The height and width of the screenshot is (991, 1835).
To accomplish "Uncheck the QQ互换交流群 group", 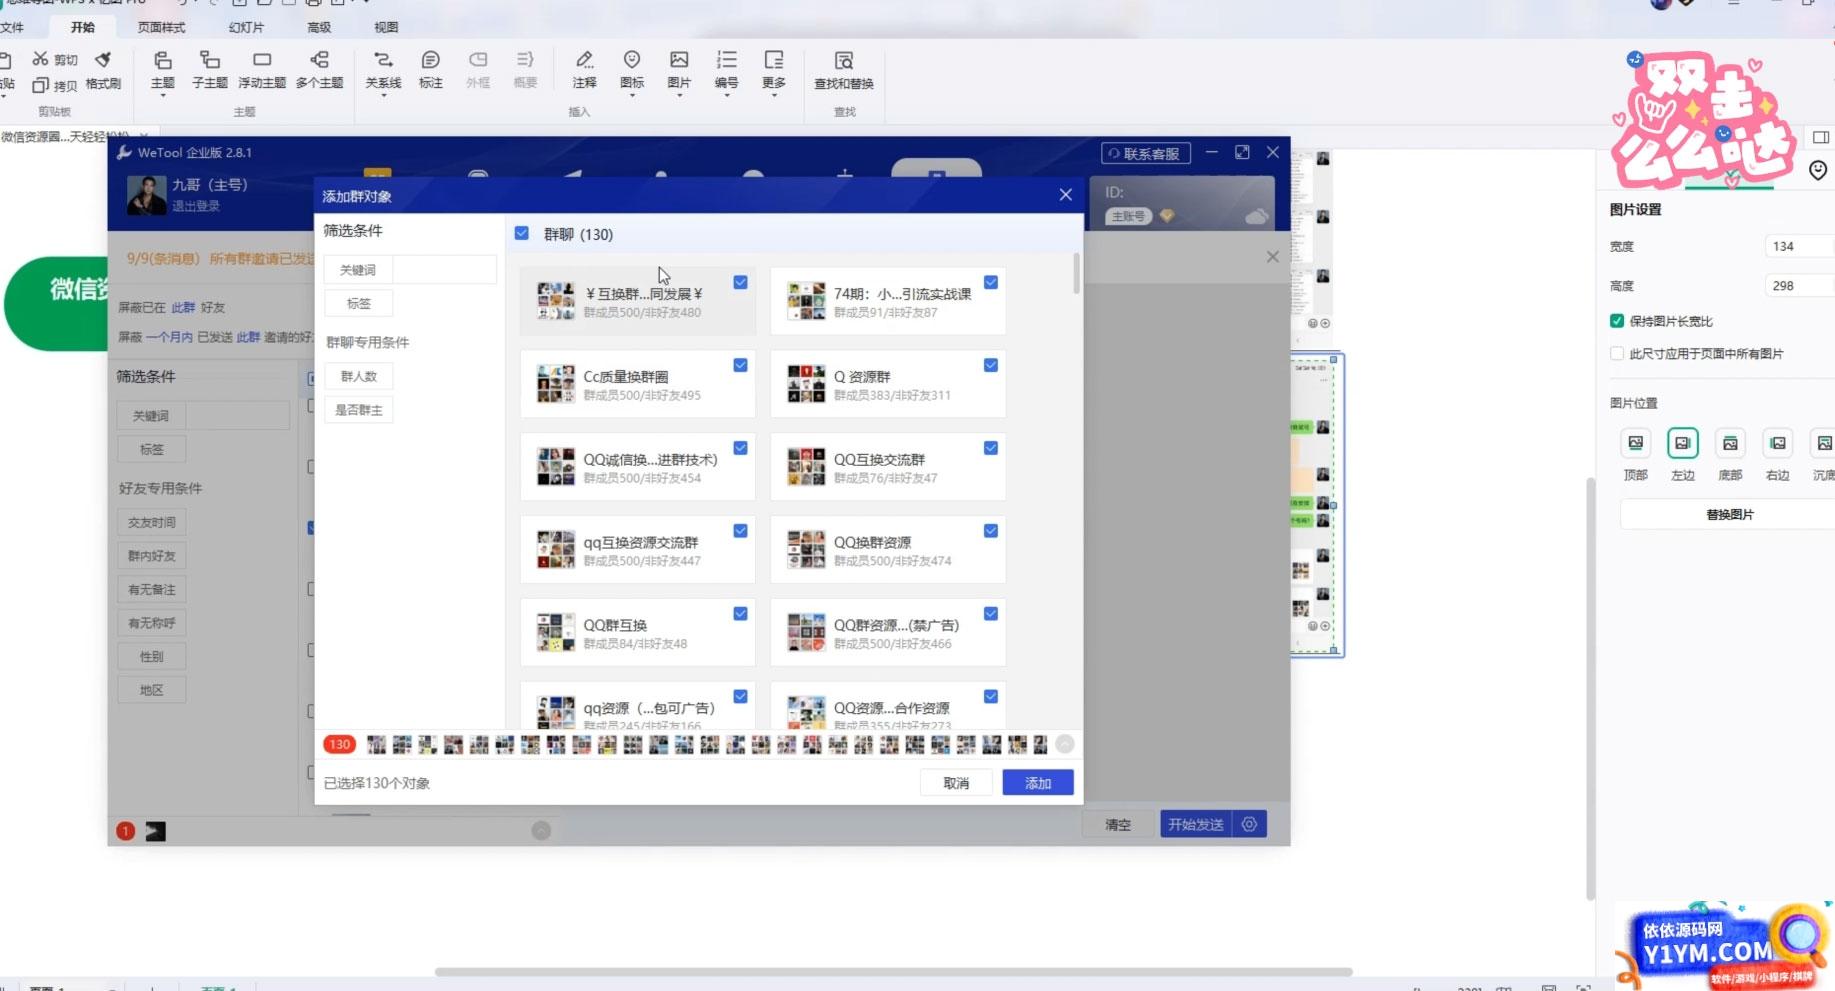I will [x=990, y=448].
